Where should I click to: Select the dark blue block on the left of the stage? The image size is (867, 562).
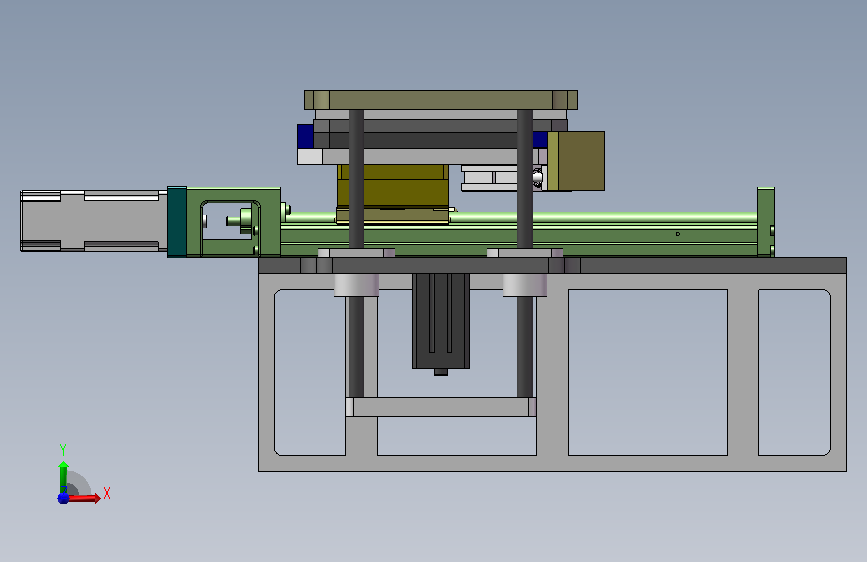(x=305, y=136)
